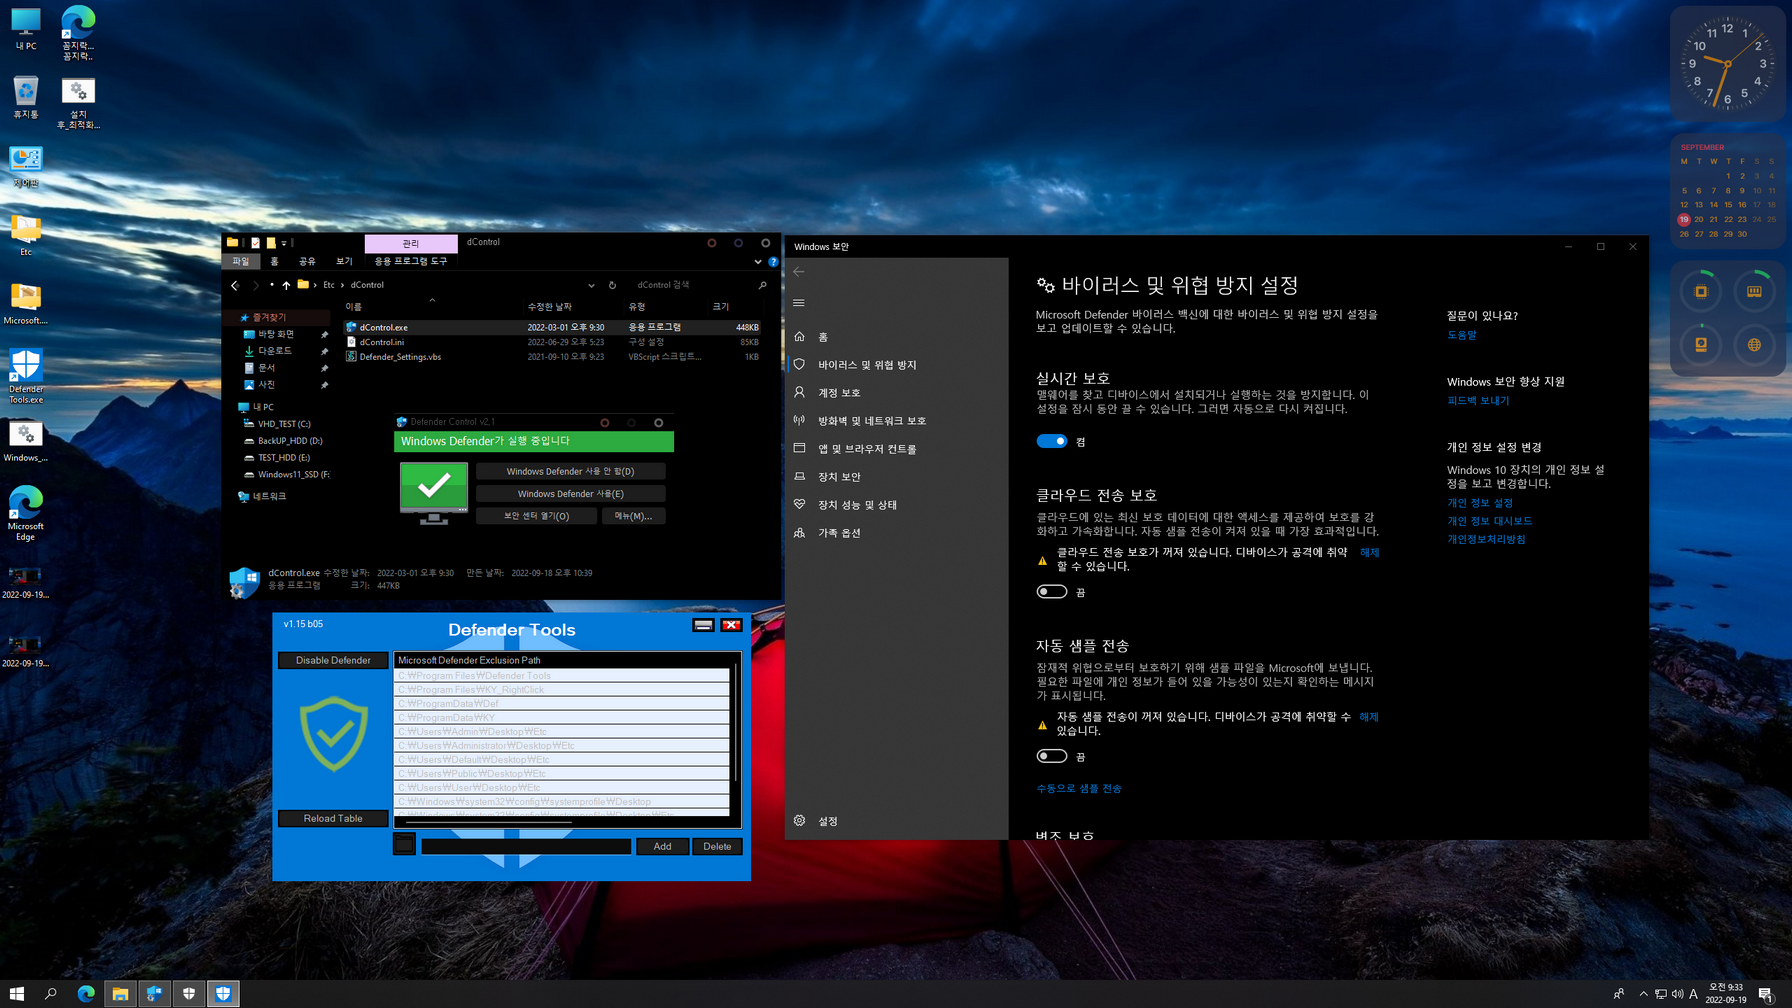The height and width of the screenshot is (1008, 1792).
Task: Click the hamburger menu in Windows Security
Action: (799, 303)
